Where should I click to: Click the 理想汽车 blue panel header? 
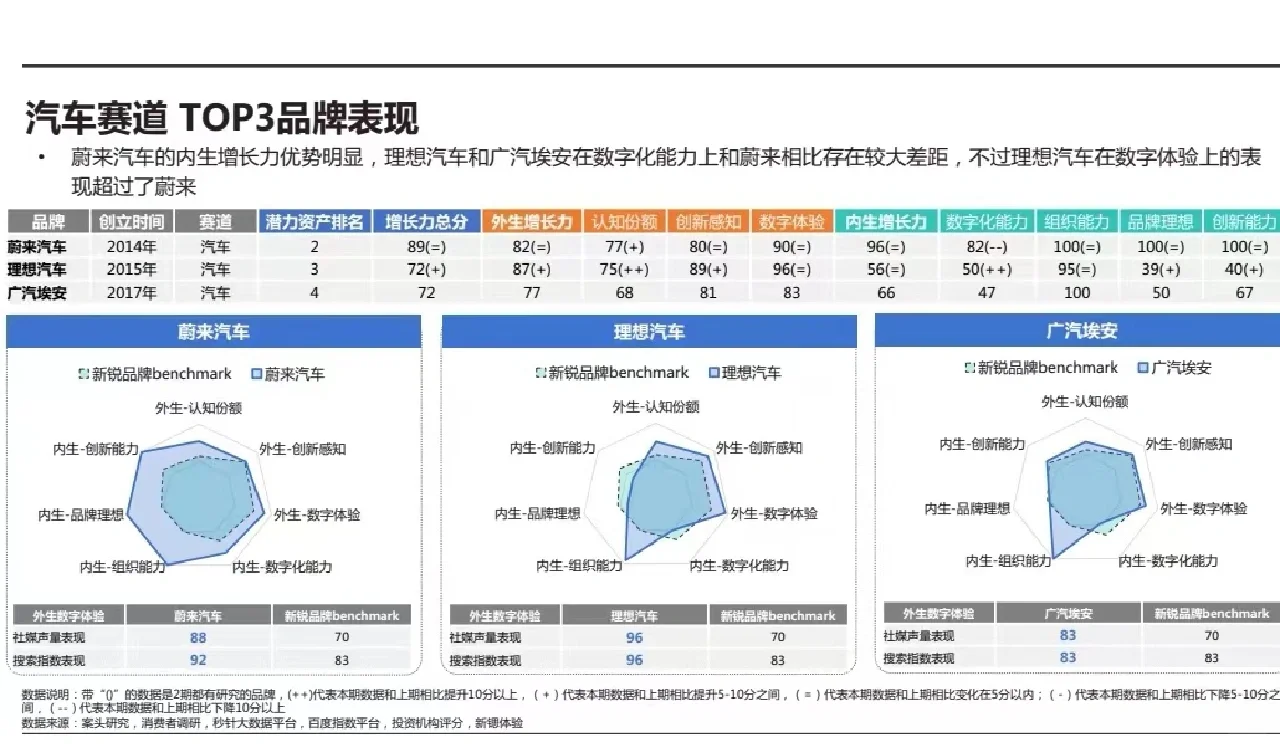(649, 332)
